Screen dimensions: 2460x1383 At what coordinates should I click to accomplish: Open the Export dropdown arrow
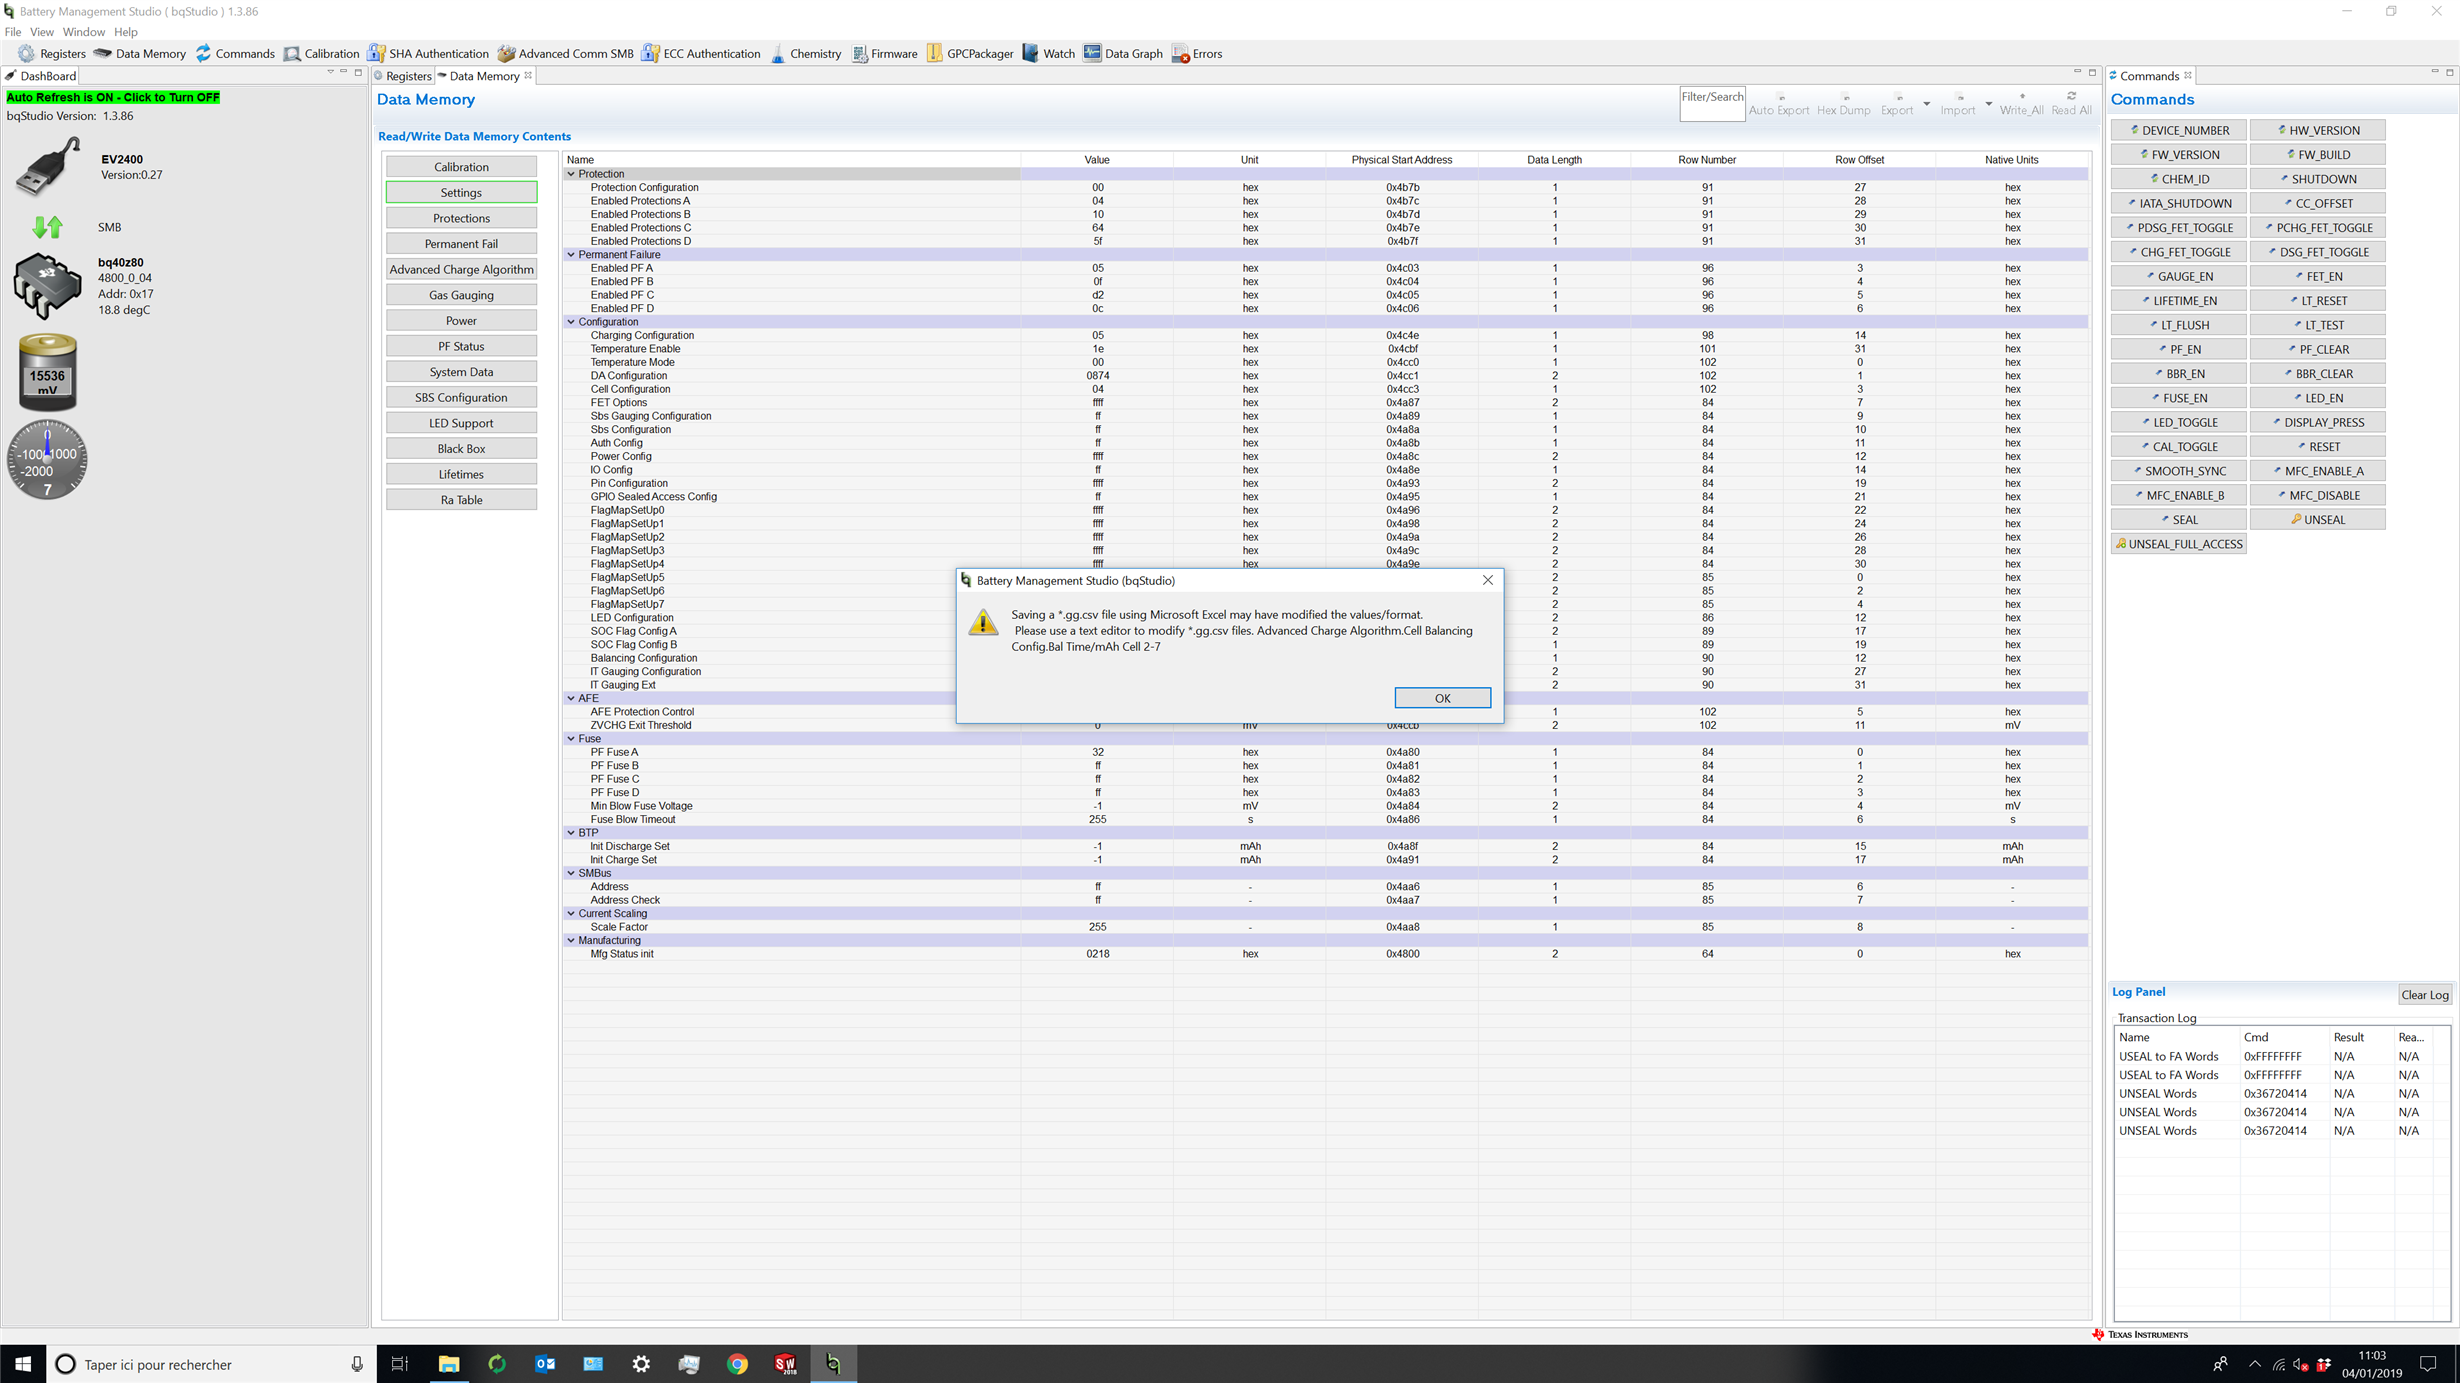click(1926, 104)
